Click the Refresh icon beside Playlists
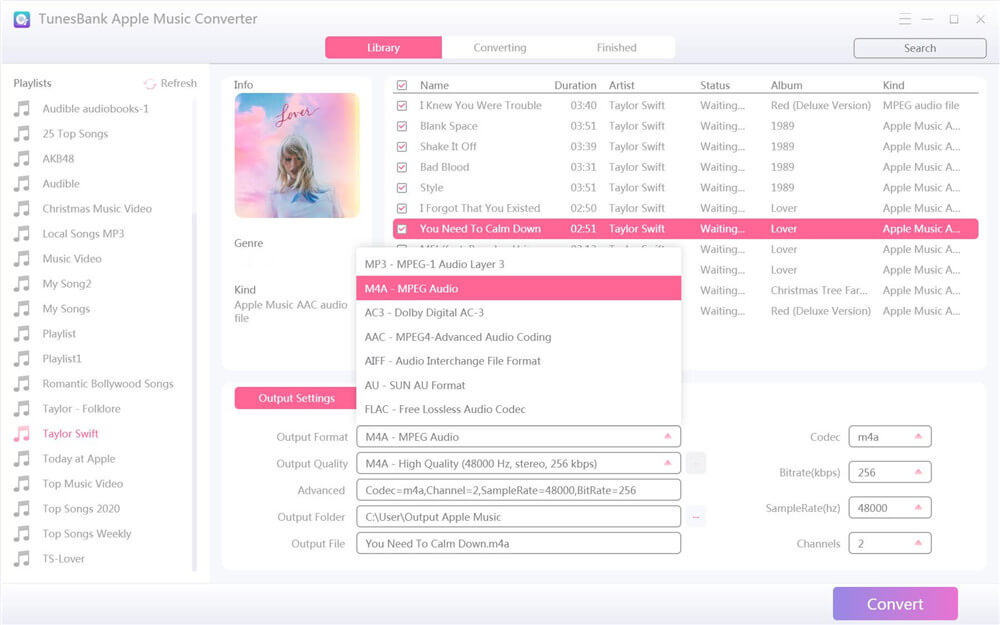The image size is (1000, 625). tap(150, 84)
